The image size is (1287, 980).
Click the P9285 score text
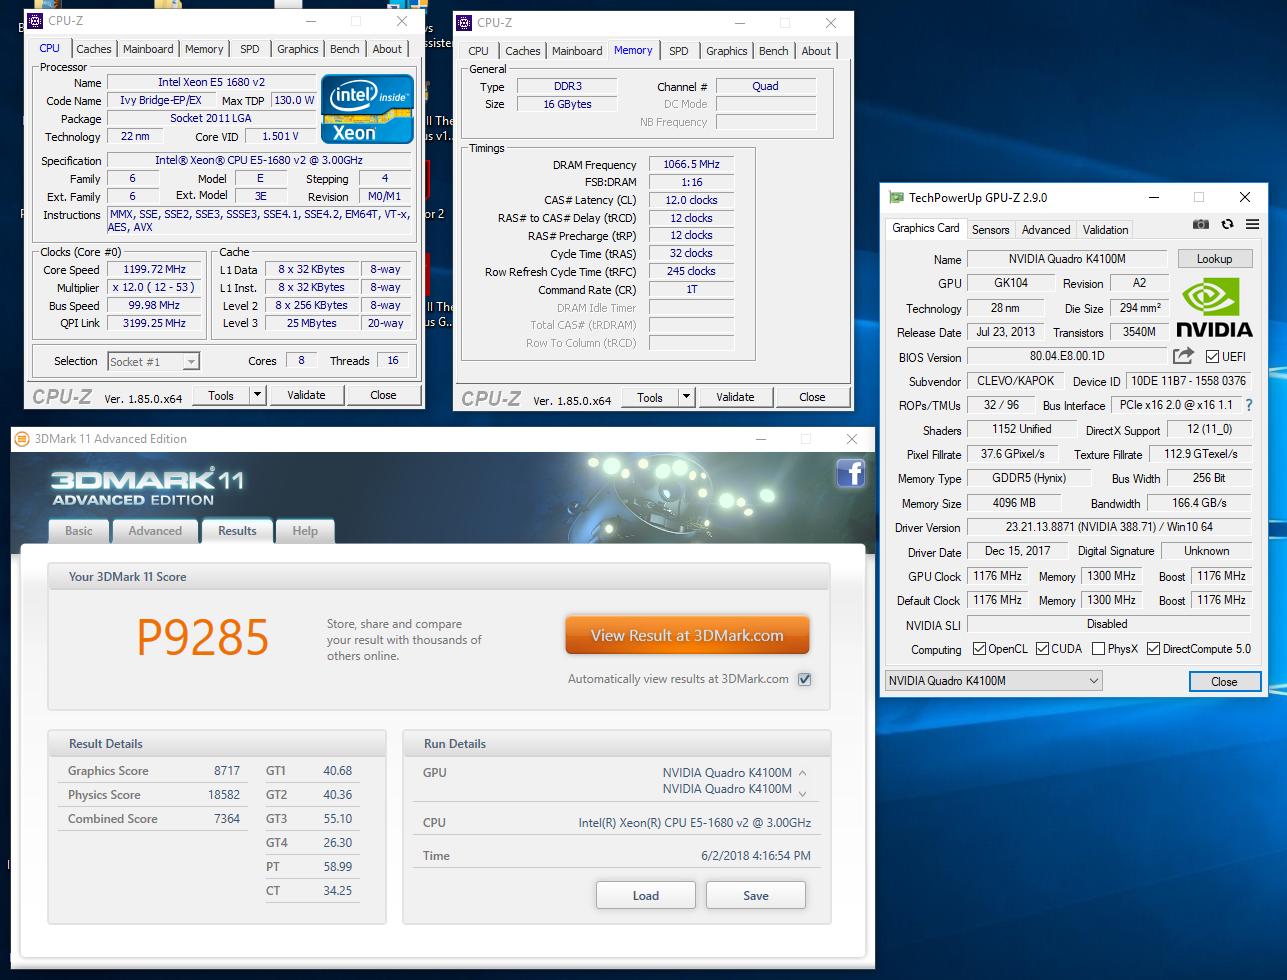point(203,637)
